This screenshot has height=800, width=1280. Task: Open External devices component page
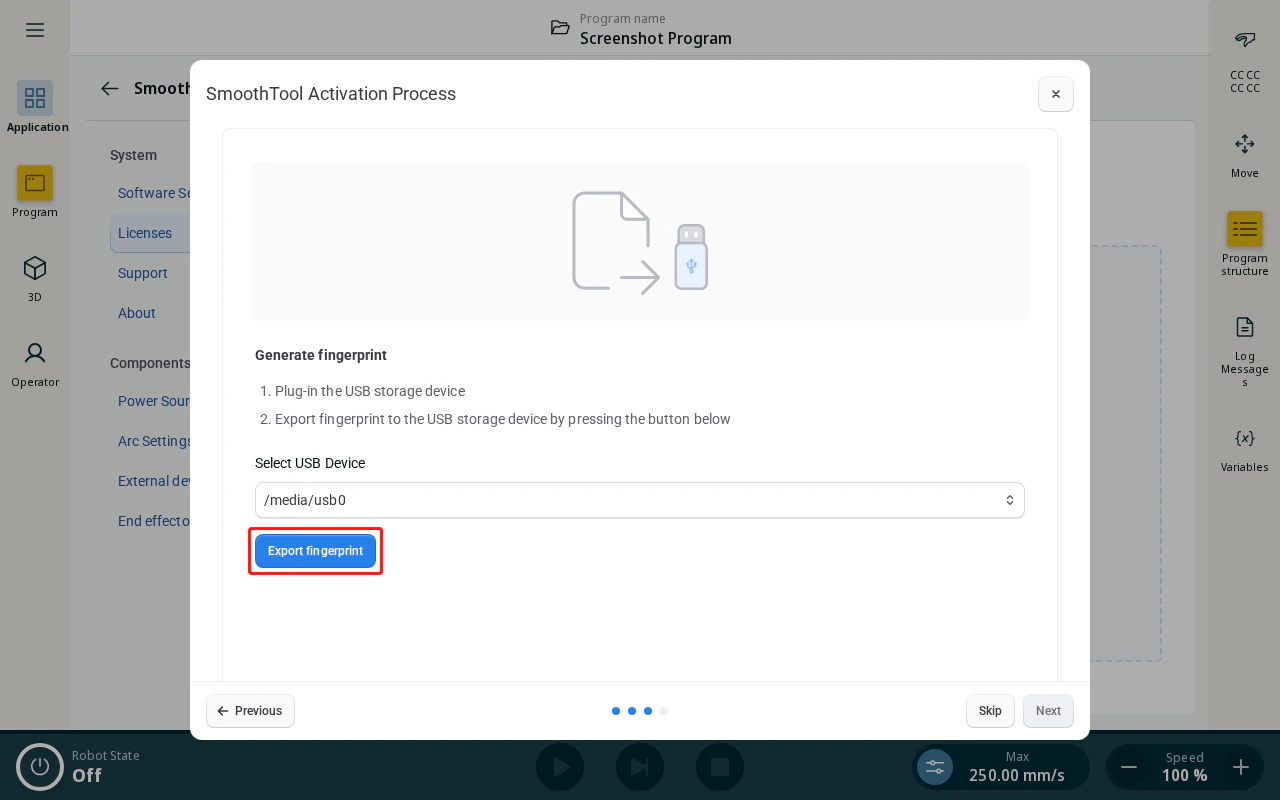tap(154, 481)
